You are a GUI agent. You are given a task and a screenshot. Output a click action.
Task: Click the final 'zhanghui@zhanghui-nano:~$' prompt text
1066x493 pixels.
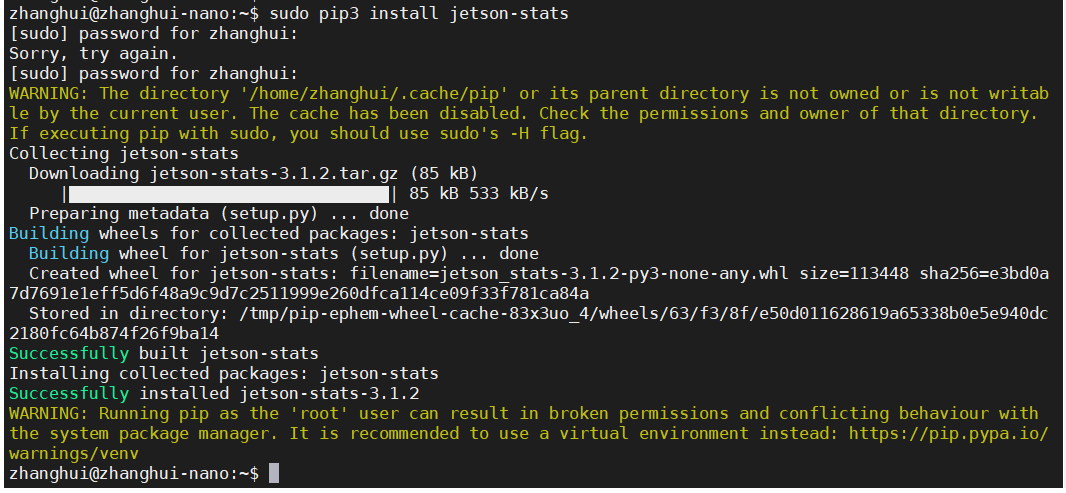[133, 473]
